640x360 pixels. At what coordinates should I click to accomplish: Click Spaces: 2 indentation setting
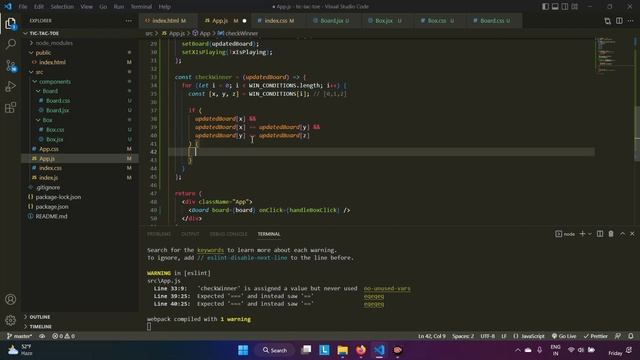tap(463, 336)
